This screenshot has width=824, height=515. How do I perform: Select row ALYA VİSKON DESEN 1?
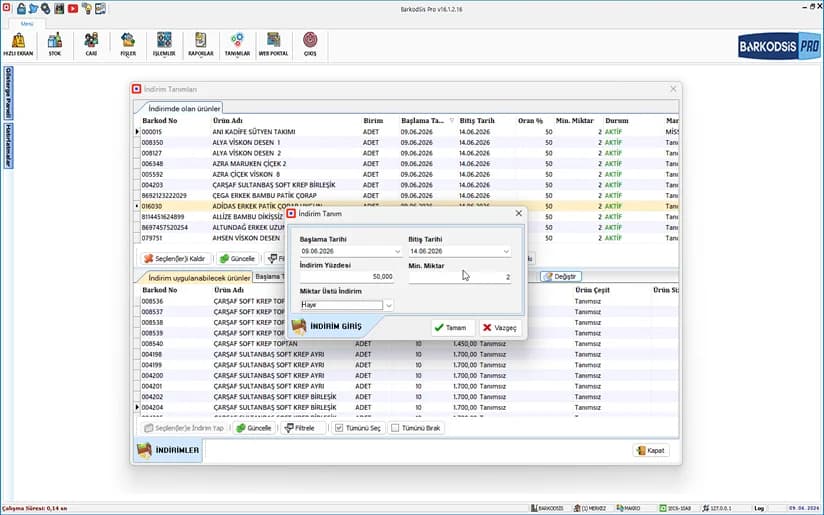407,142
